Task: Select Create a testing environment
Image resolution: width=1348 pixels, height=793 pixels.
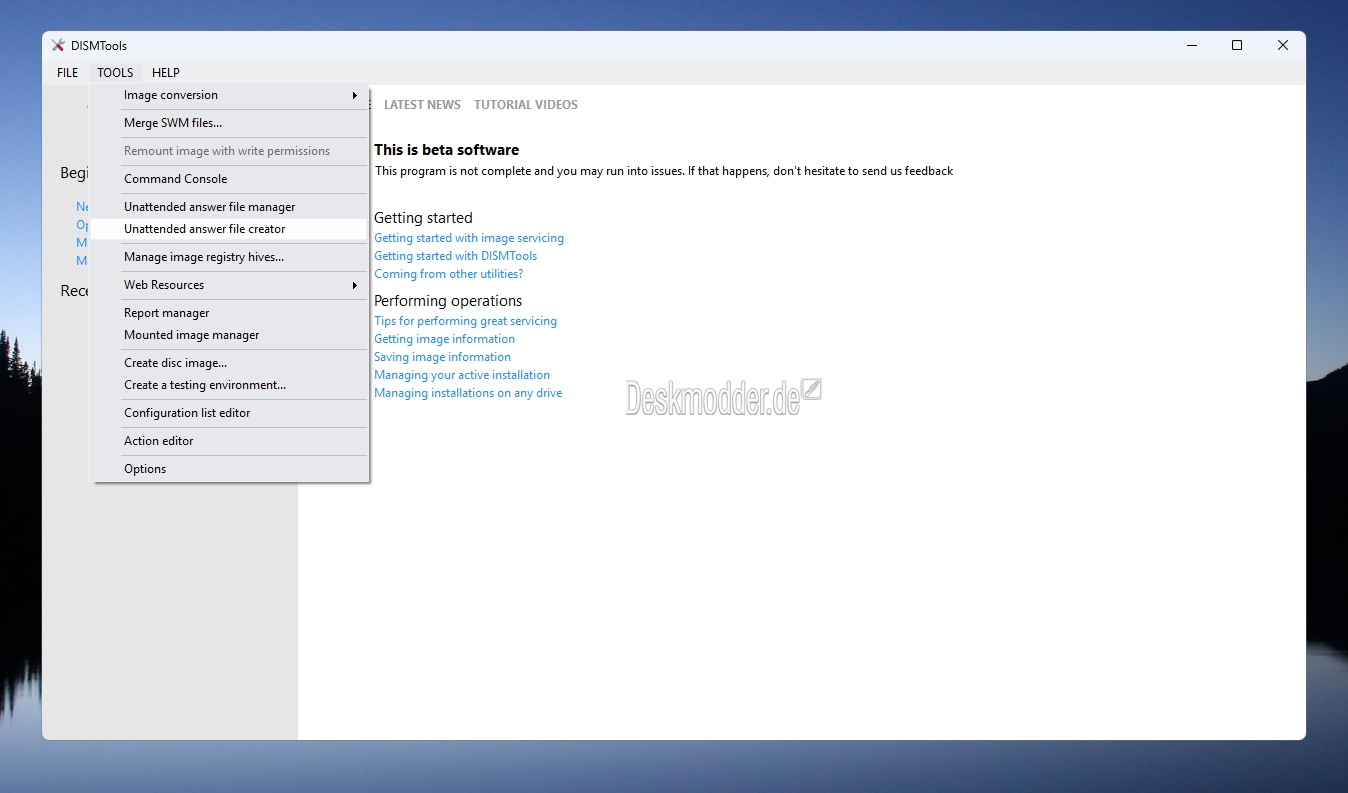Action: click(x=230, y=385)
